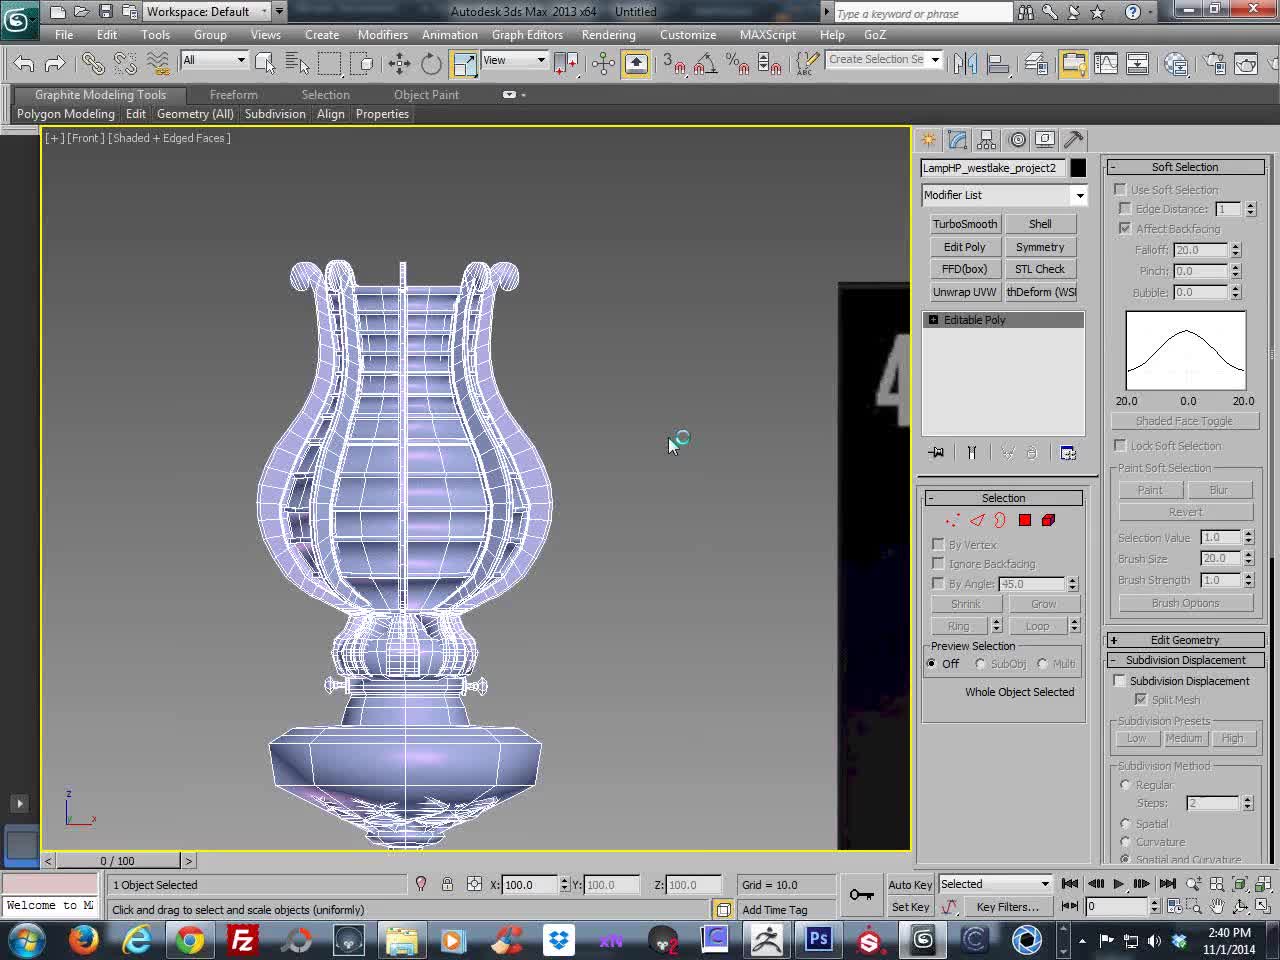The height and width of the screenshot is (960, 1280).
Task: Click the Pin Stack icon
Action: 936,453
